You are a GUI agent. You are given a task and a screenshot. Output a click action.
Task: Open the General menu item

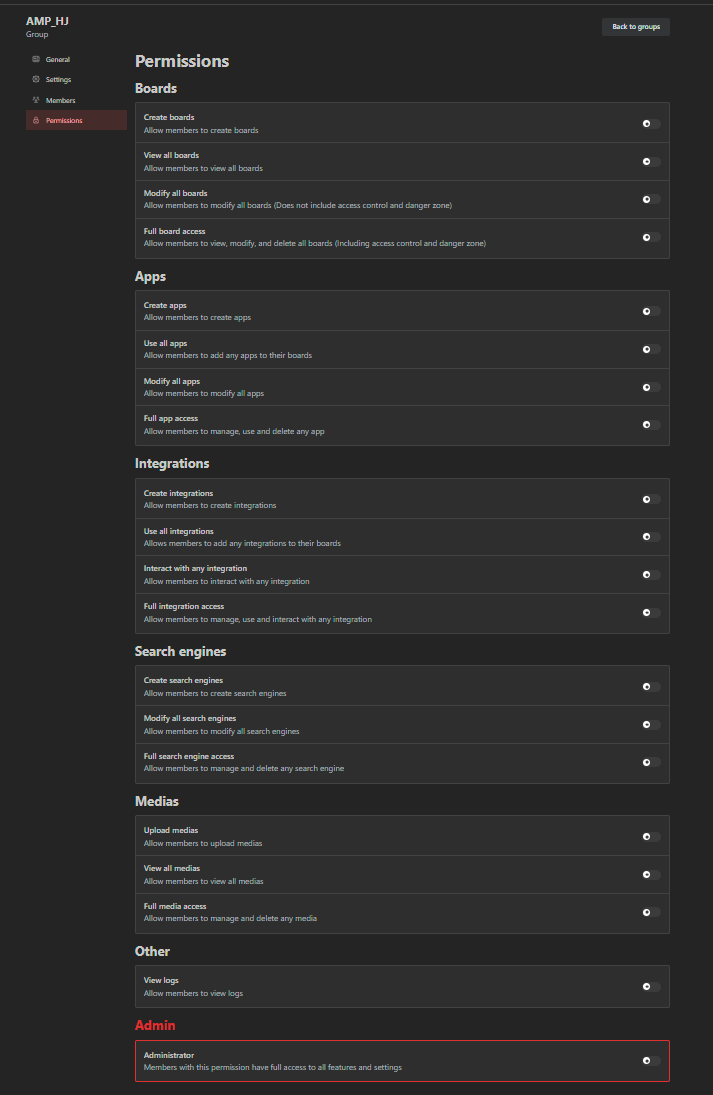(58, 60)
